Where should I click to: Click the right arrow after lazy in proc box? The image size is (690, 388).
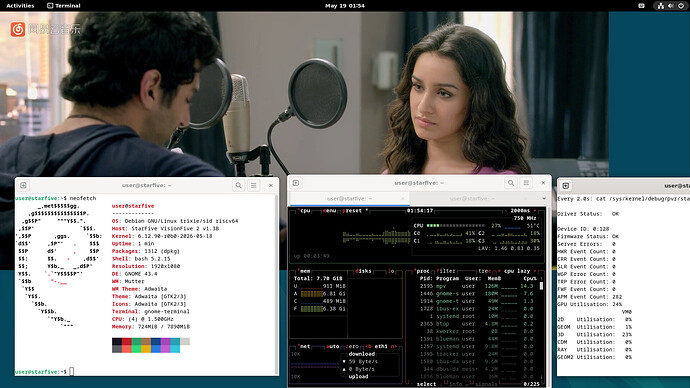(x=535, y=271)
